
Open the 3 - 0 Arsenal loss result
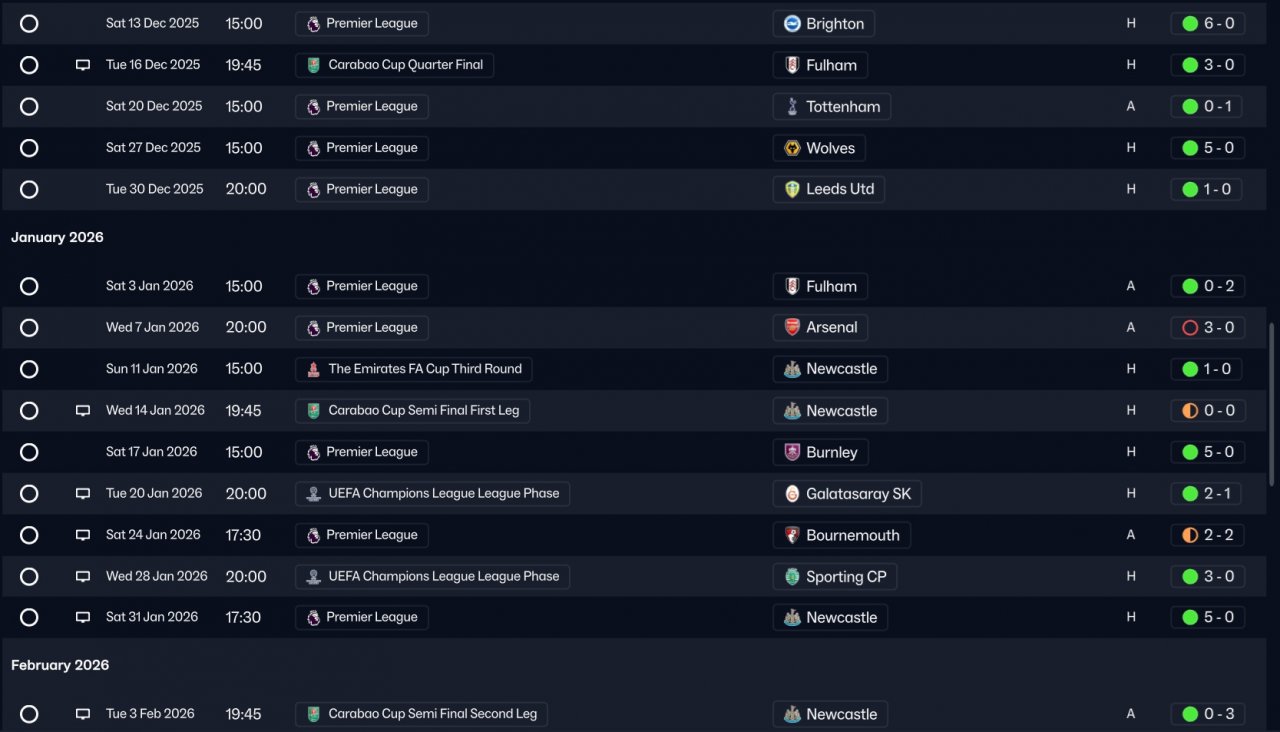[x=1207, y=328]
